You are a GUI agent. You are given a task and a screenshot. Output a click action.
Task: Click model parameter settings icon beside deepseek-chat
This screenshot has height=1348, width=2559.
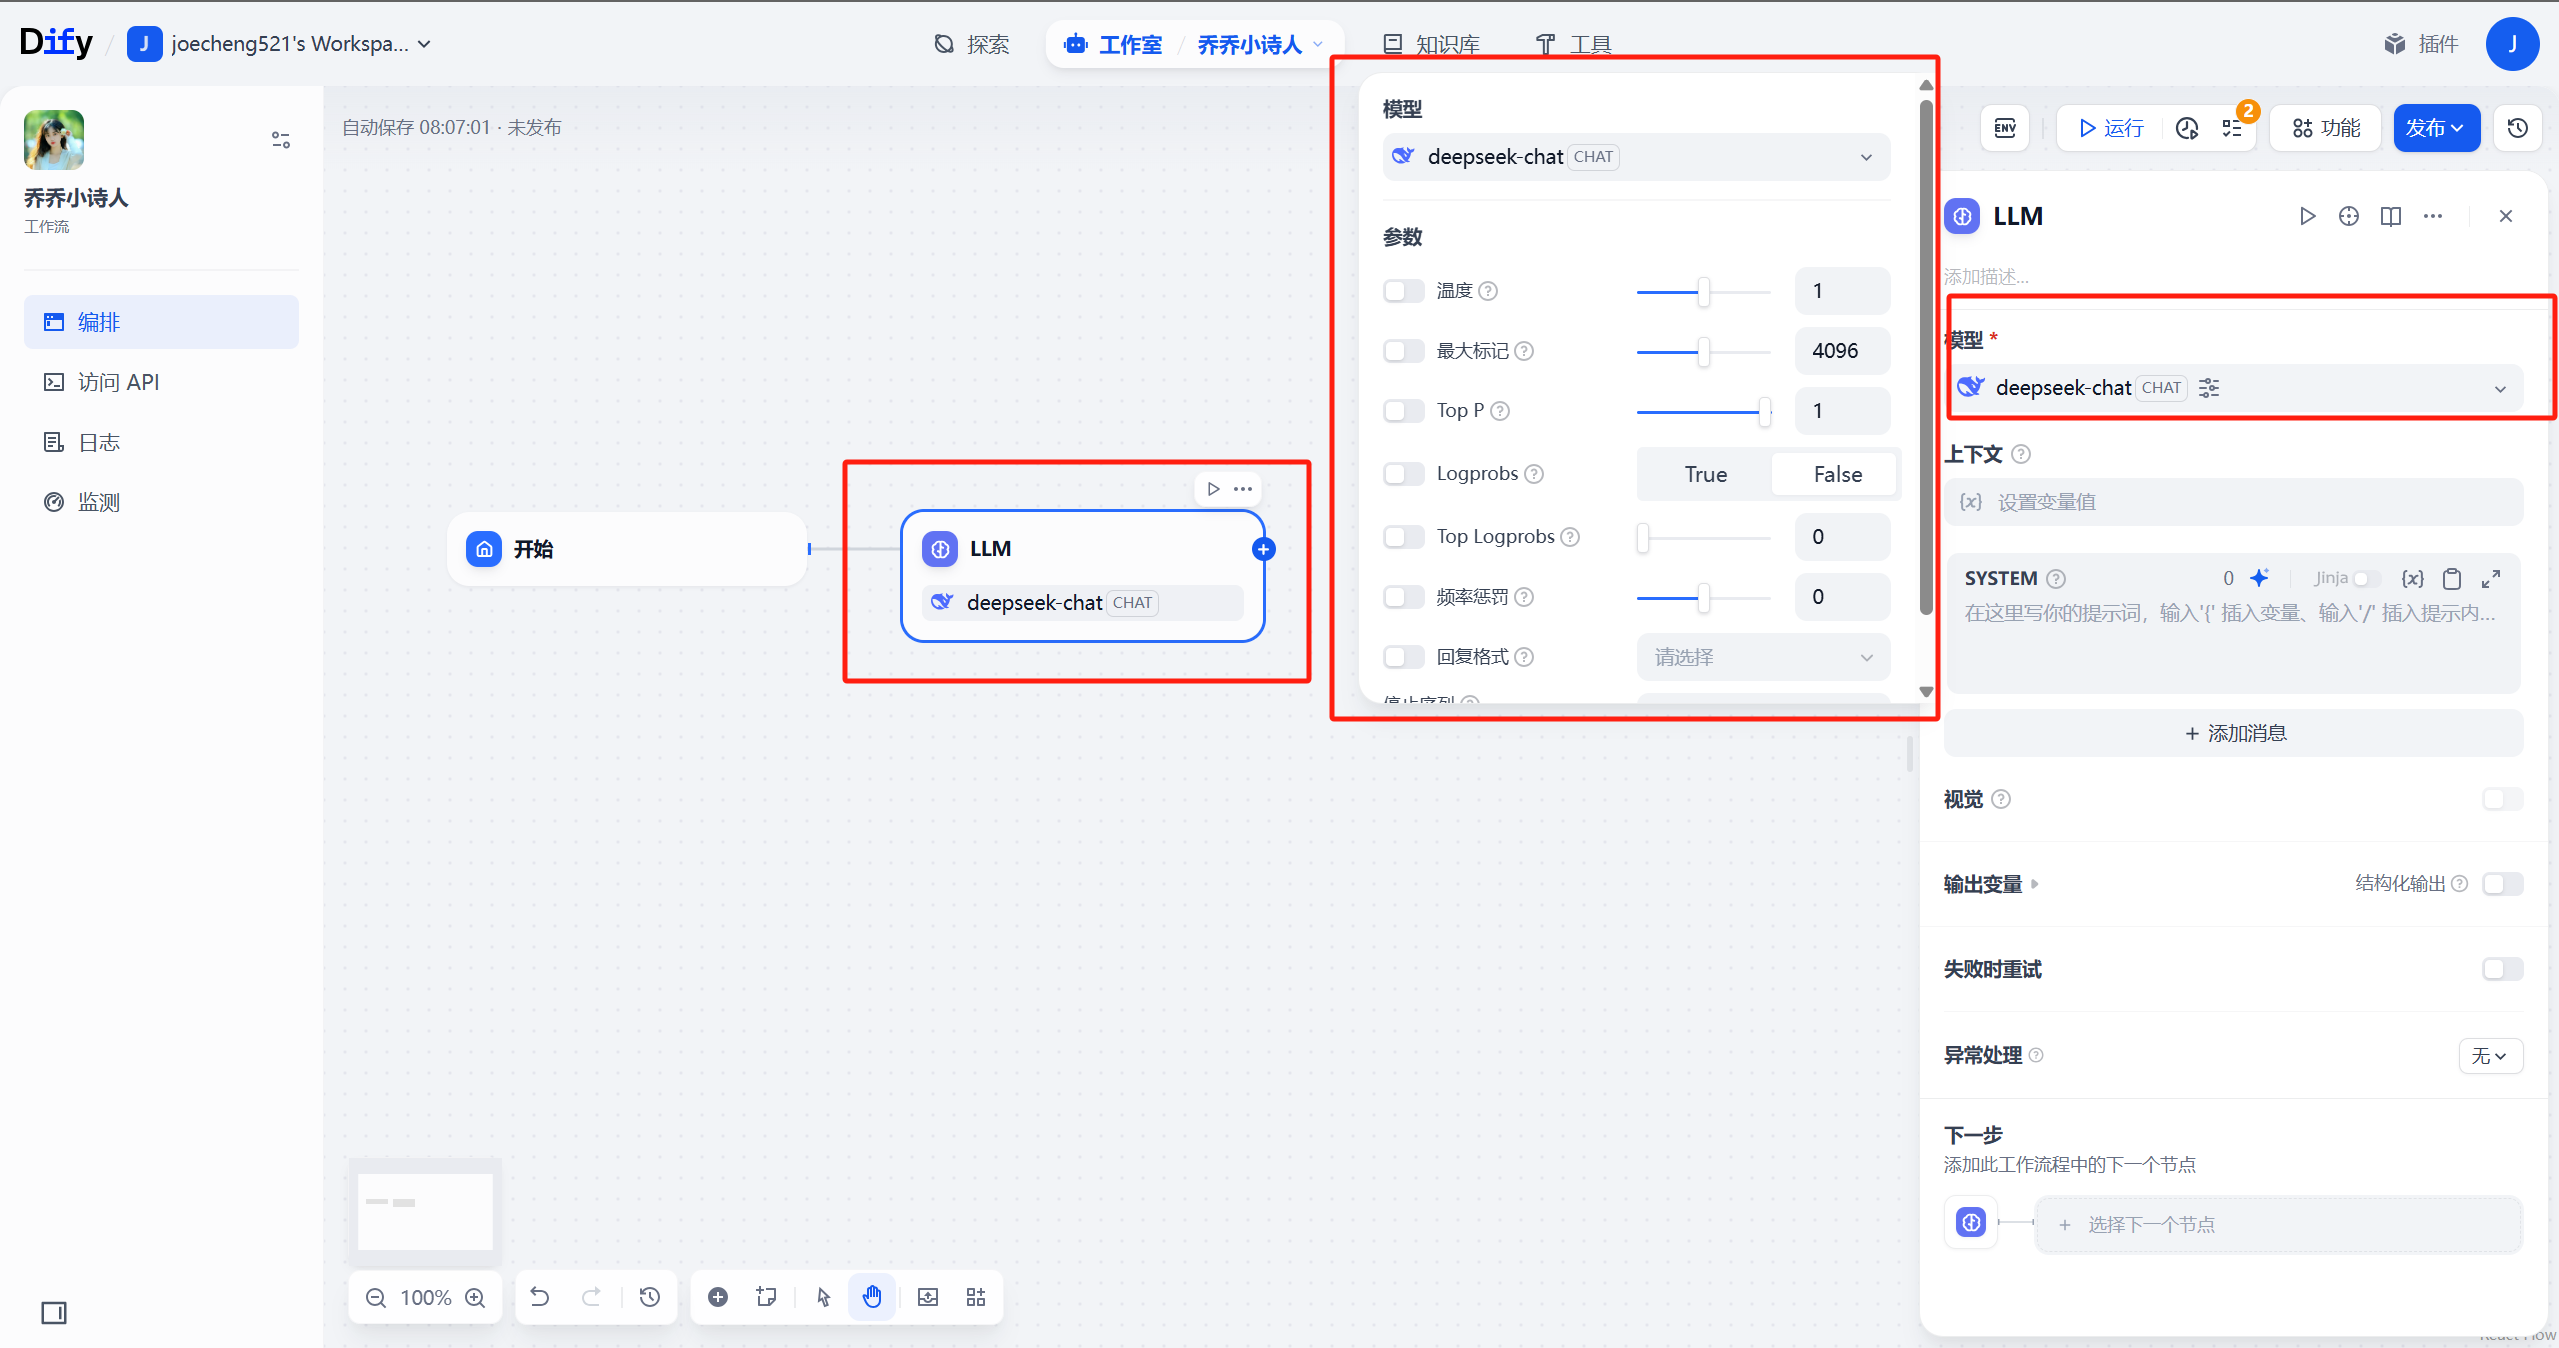point(2209,388)
